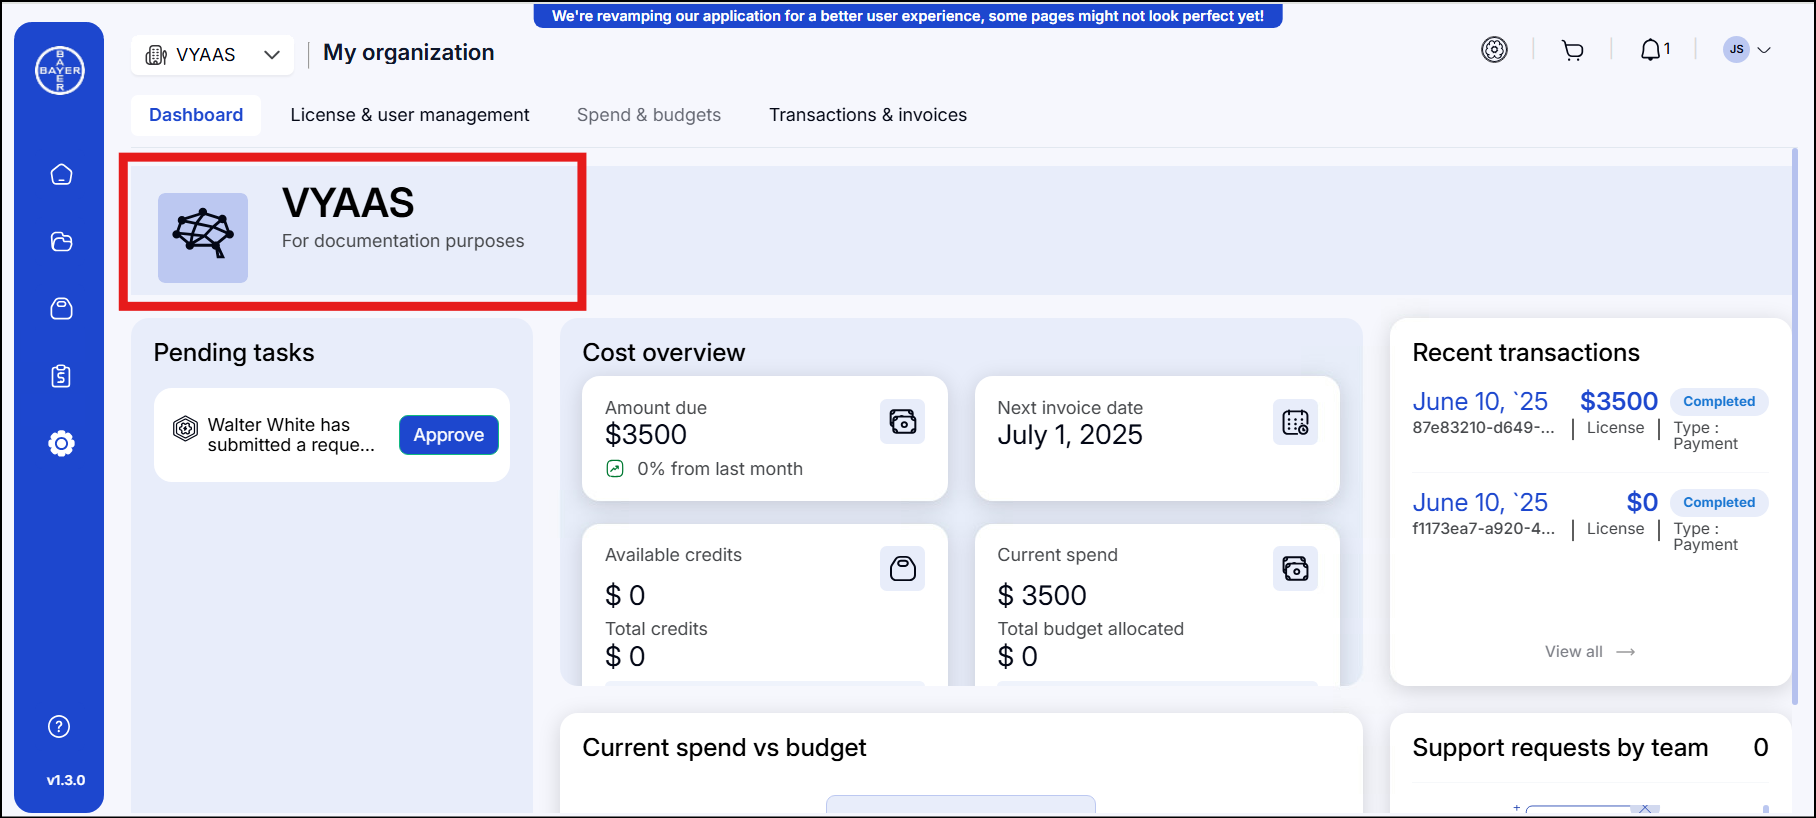
Task: Click the Next invoice date calendar icon
Action: 1295,422
